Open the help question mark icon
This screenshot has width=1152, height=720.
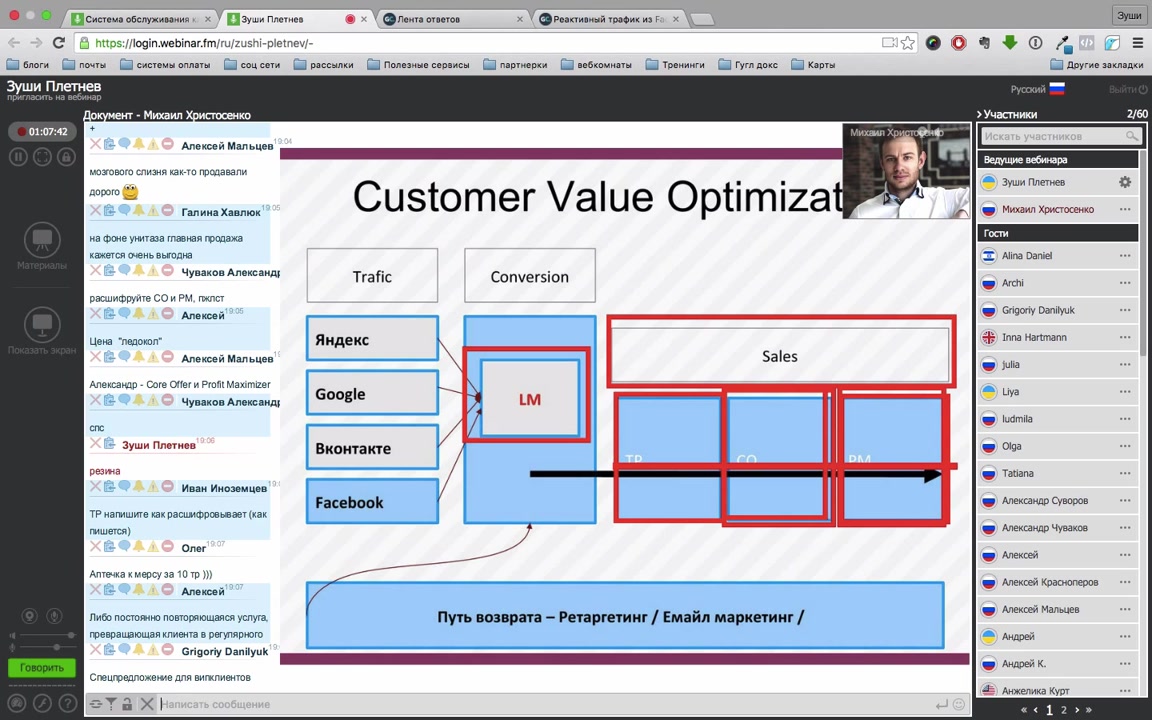click(x=67, y=704)
